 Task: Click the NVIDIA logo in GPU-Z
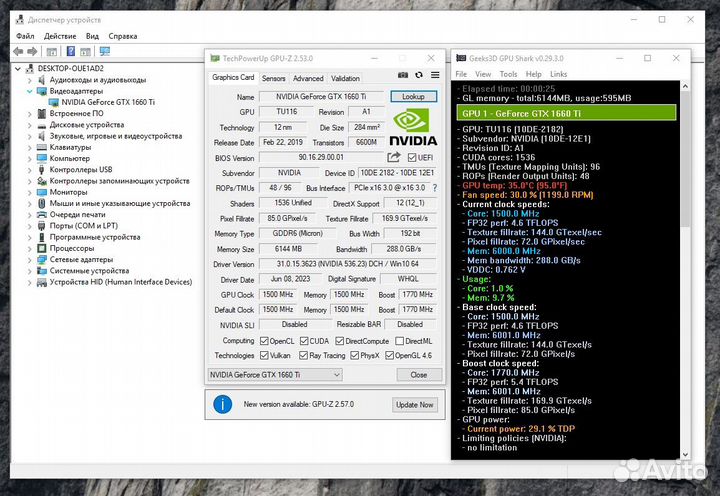413,127
